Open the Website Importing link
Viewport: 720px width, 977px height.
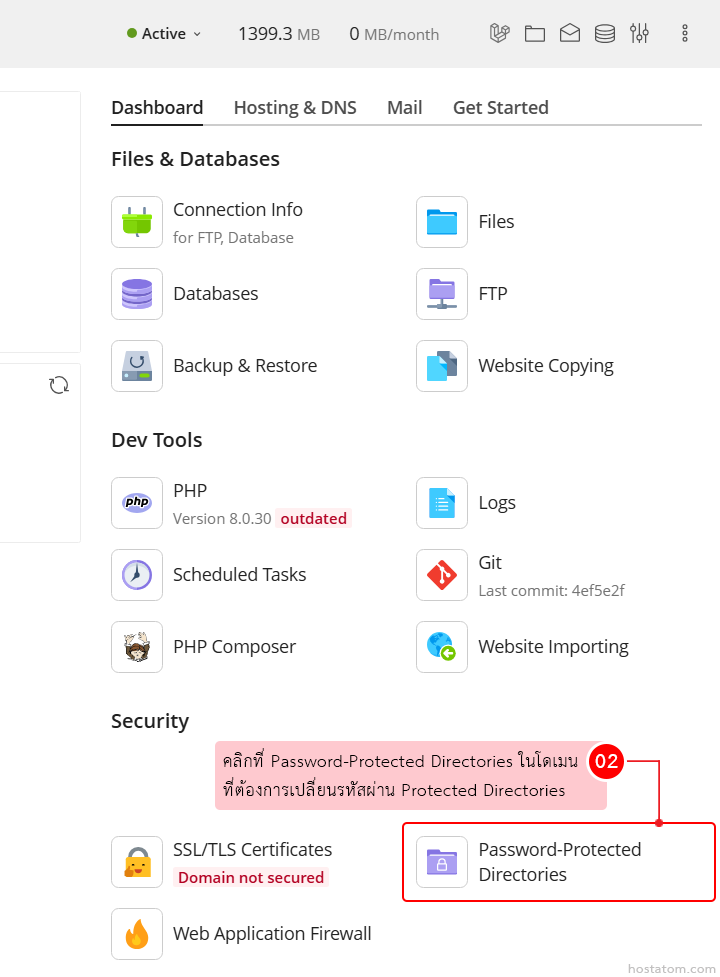pyautogui.click(x=553, y=647)
